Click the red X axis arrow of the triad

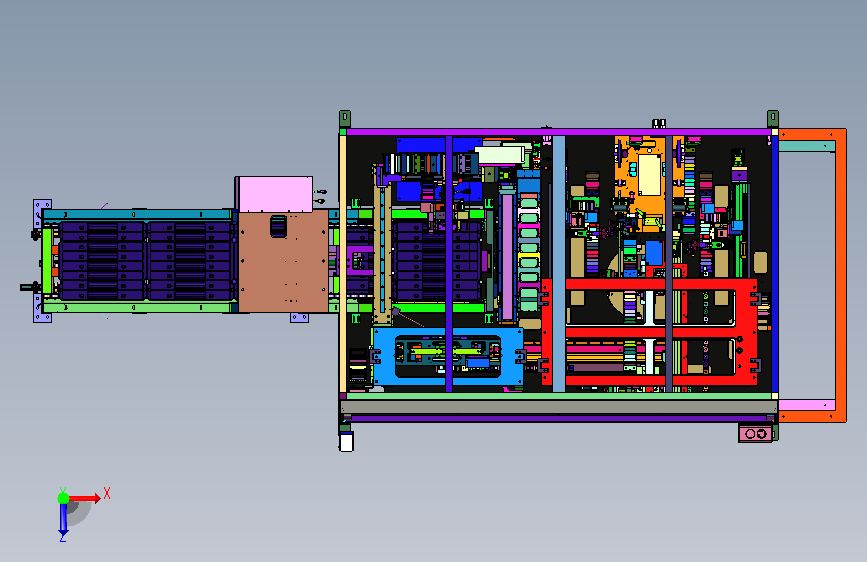pyautogui.click(x=85, y=498)
